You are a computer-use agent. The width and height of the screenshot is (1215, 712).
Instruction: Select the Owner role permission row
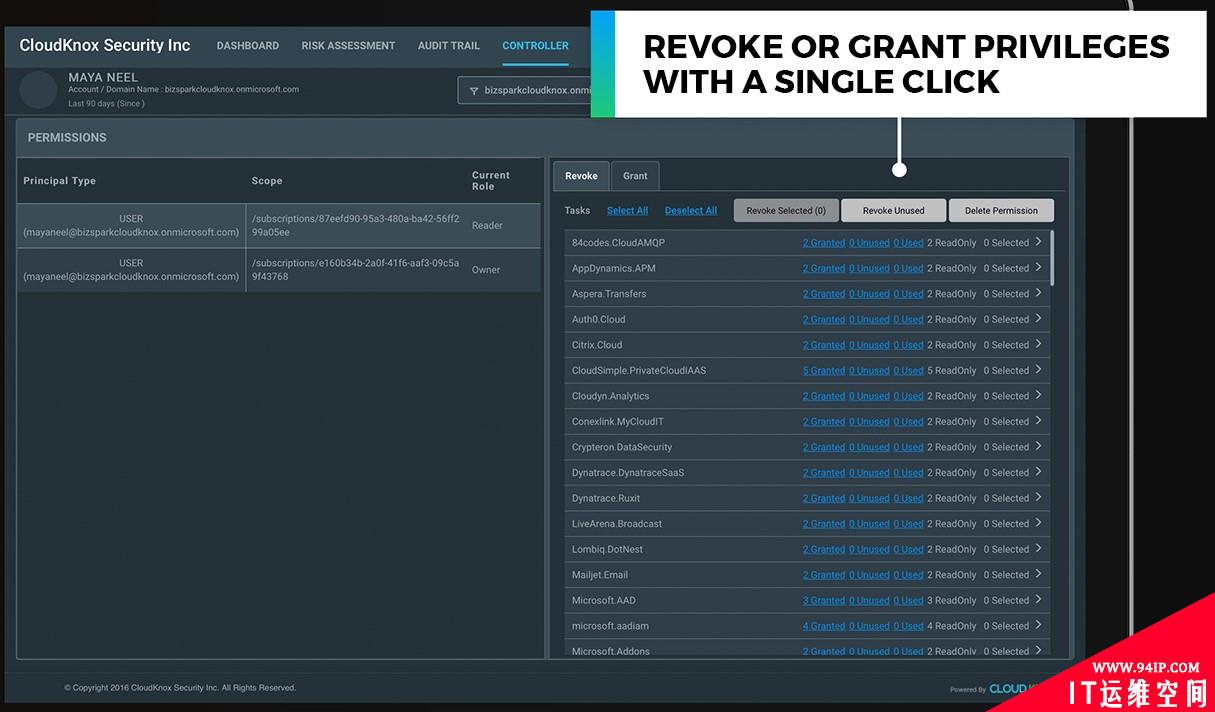(x=279, y=270)
